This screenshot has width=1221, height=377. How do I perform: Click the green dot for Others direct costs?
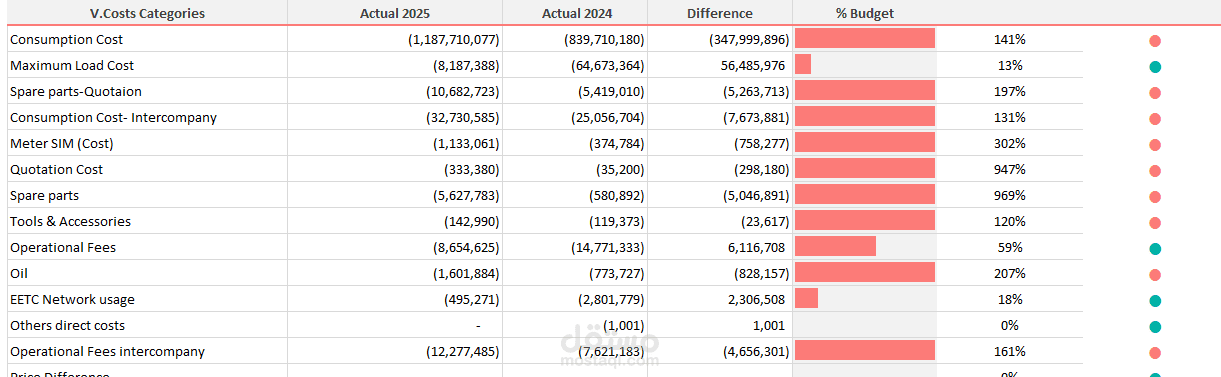(x=1155, y=327)
